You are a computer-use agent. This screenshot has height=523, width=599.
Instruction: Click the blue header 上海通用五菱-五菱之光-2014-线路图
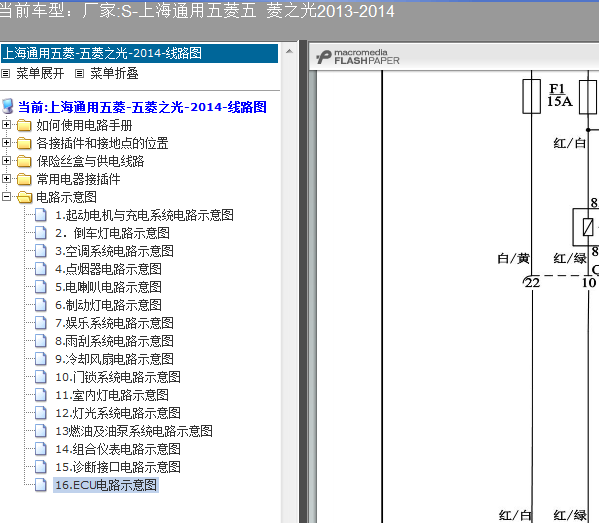(139, 53)
